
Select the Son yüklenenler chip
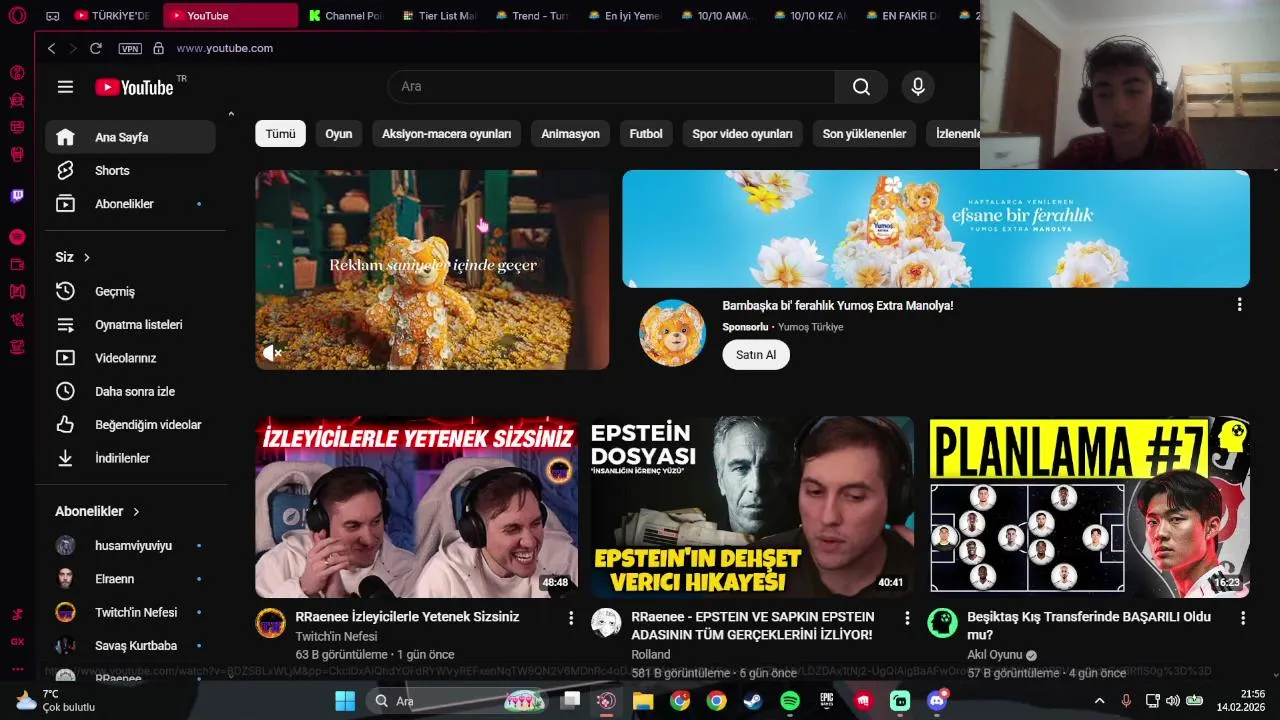tap(864, 134)
